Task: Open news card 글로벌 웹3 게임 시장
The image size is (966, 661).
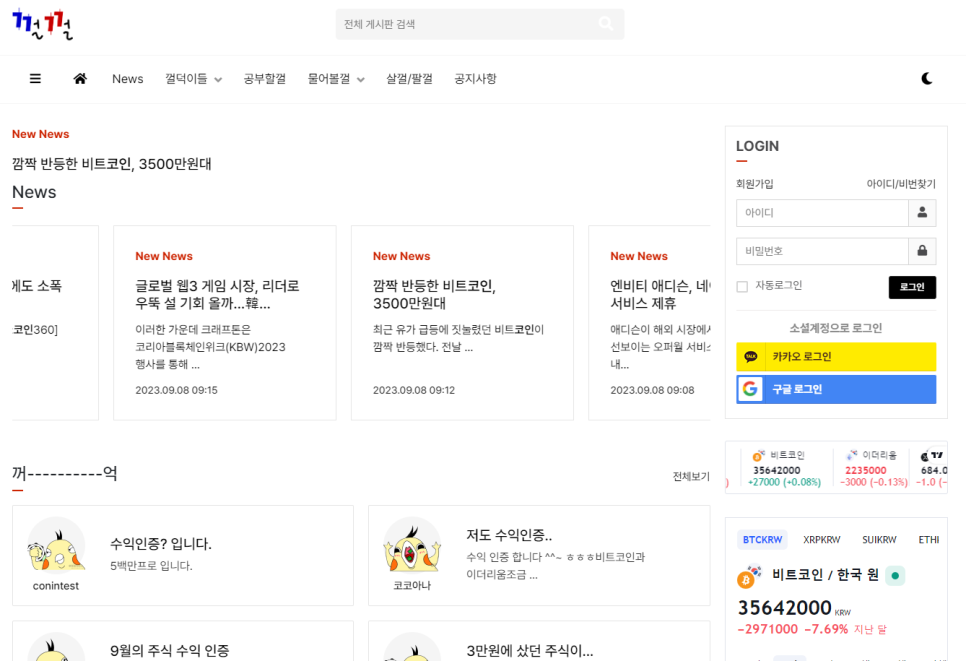Action: (x=225, y=323)
